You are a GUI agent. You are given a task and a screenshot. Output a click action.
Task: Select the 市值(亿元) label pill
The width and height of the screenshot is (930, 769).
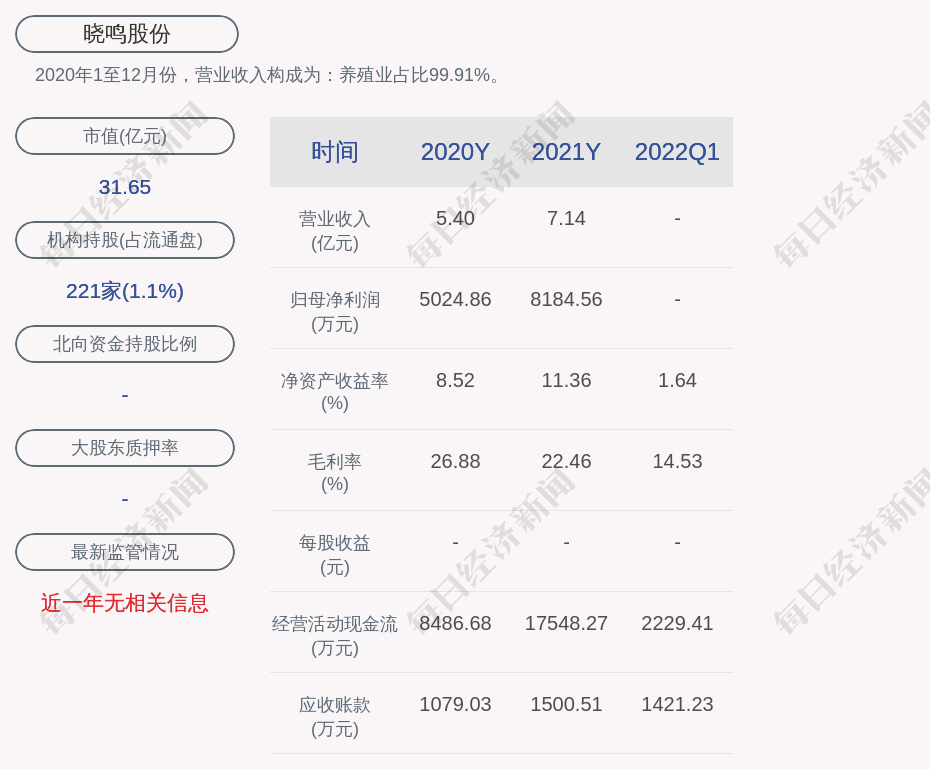(x=125, y=136)
